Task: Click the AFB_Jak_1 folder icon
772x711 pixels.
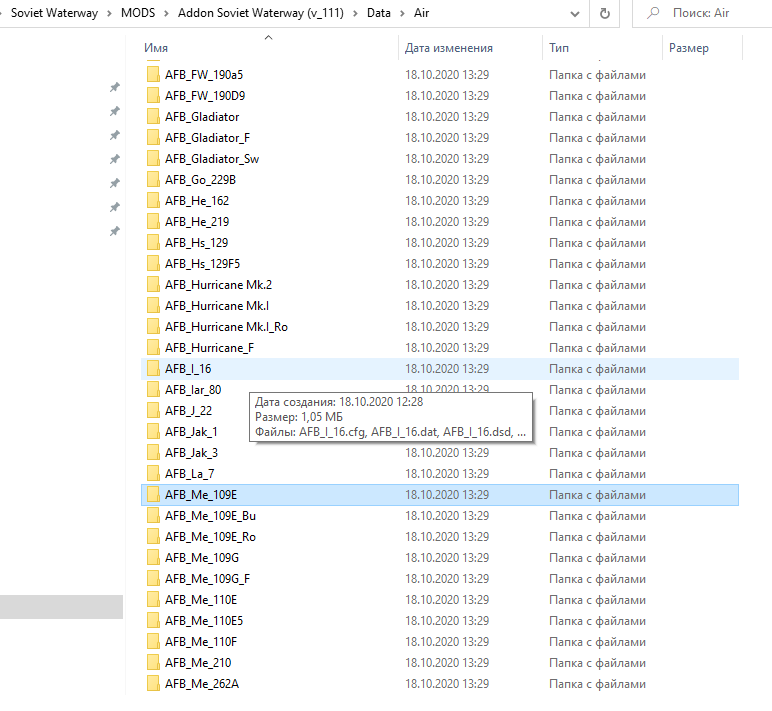Action: tap(153, 432)
